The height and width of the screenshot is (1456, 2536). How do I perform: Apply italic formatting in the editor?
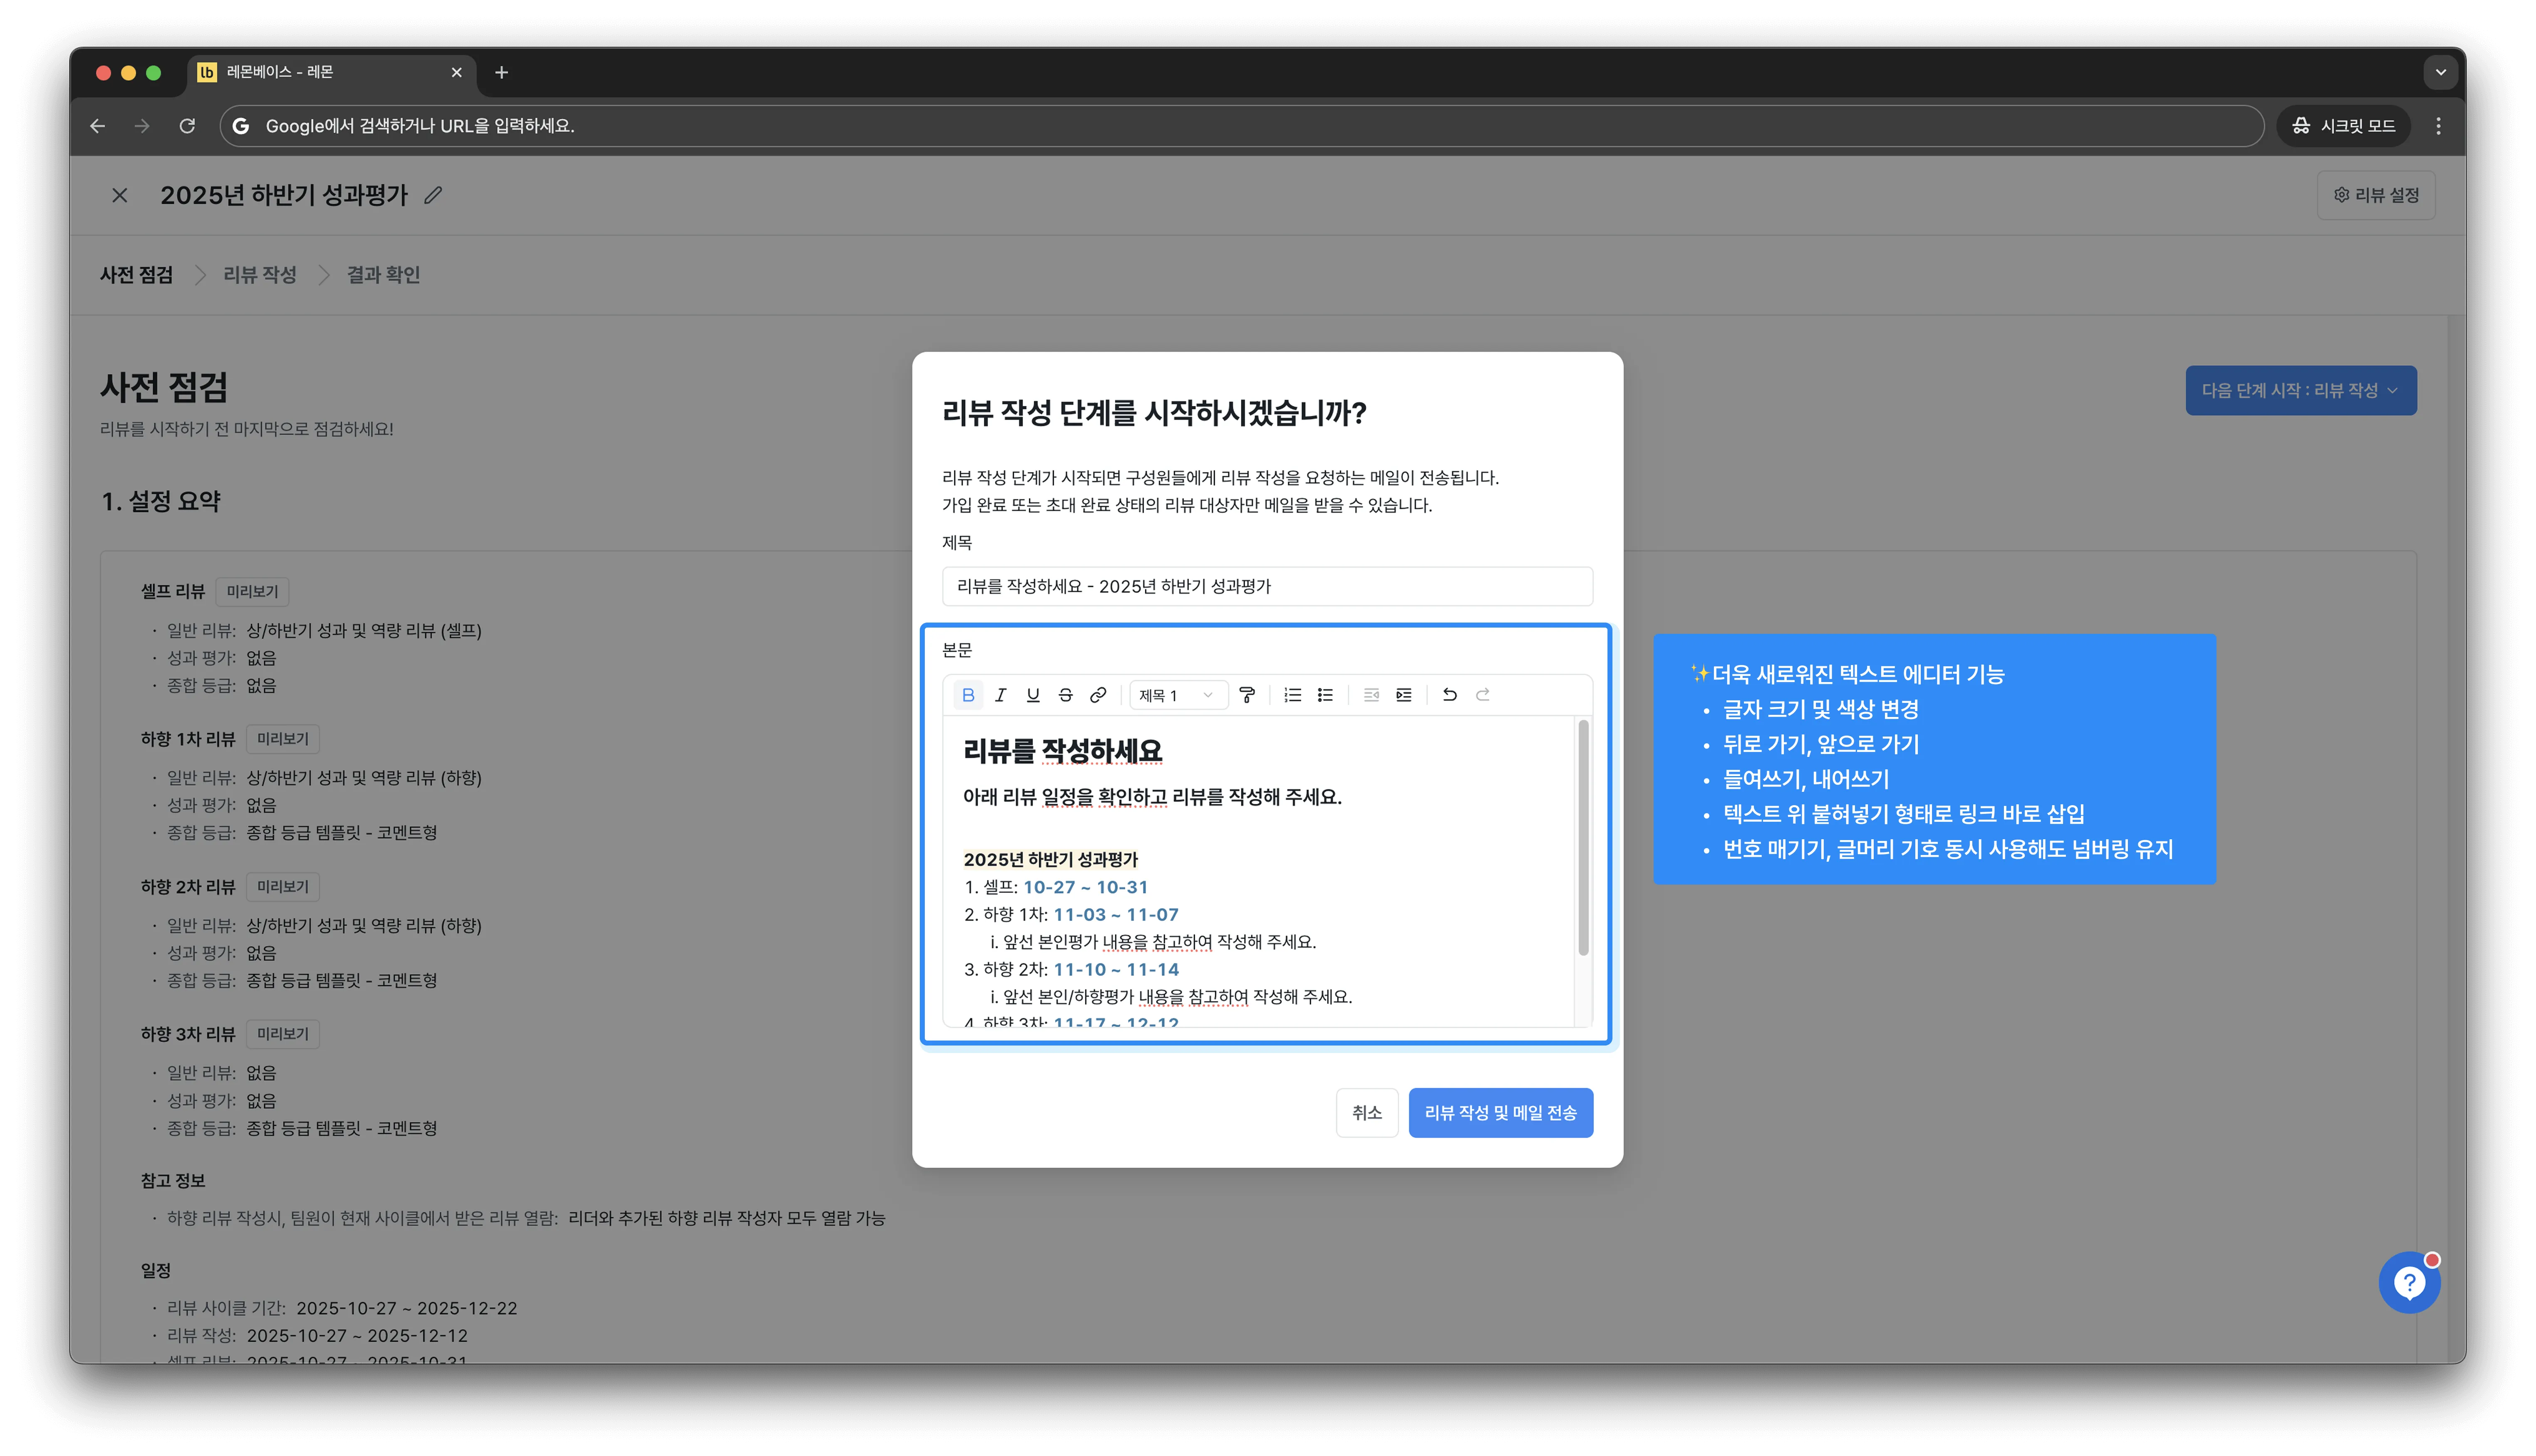[1000, 695]
